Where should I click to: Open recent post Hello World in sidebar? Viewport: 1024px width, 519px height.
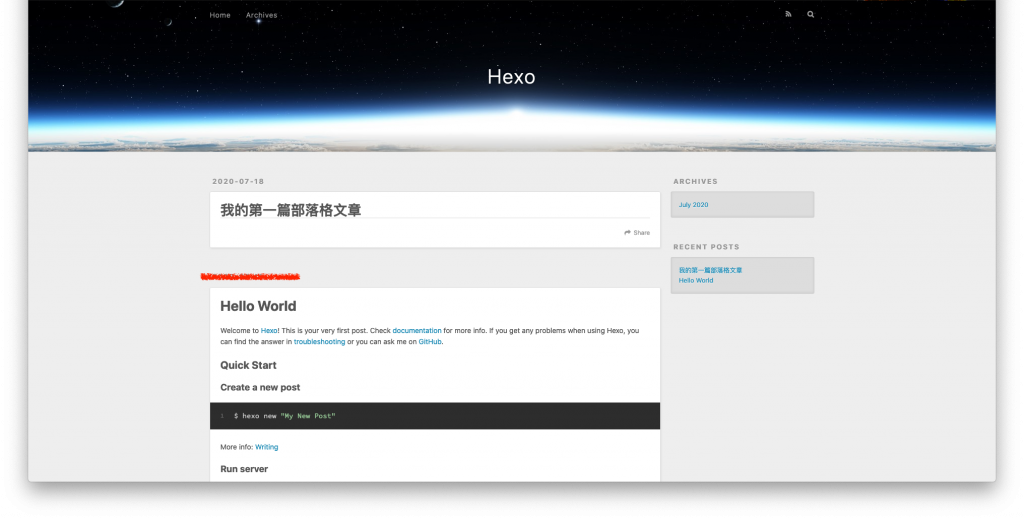pos(696,281)
